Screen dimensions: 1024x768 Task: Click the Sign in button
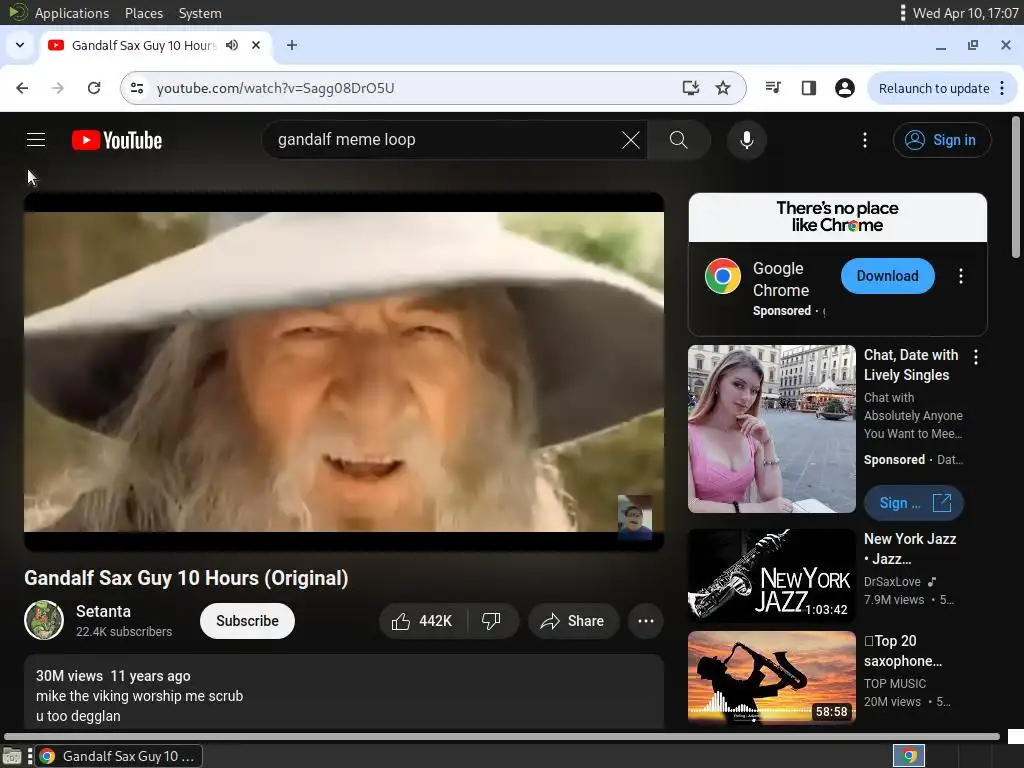(942, 140)
